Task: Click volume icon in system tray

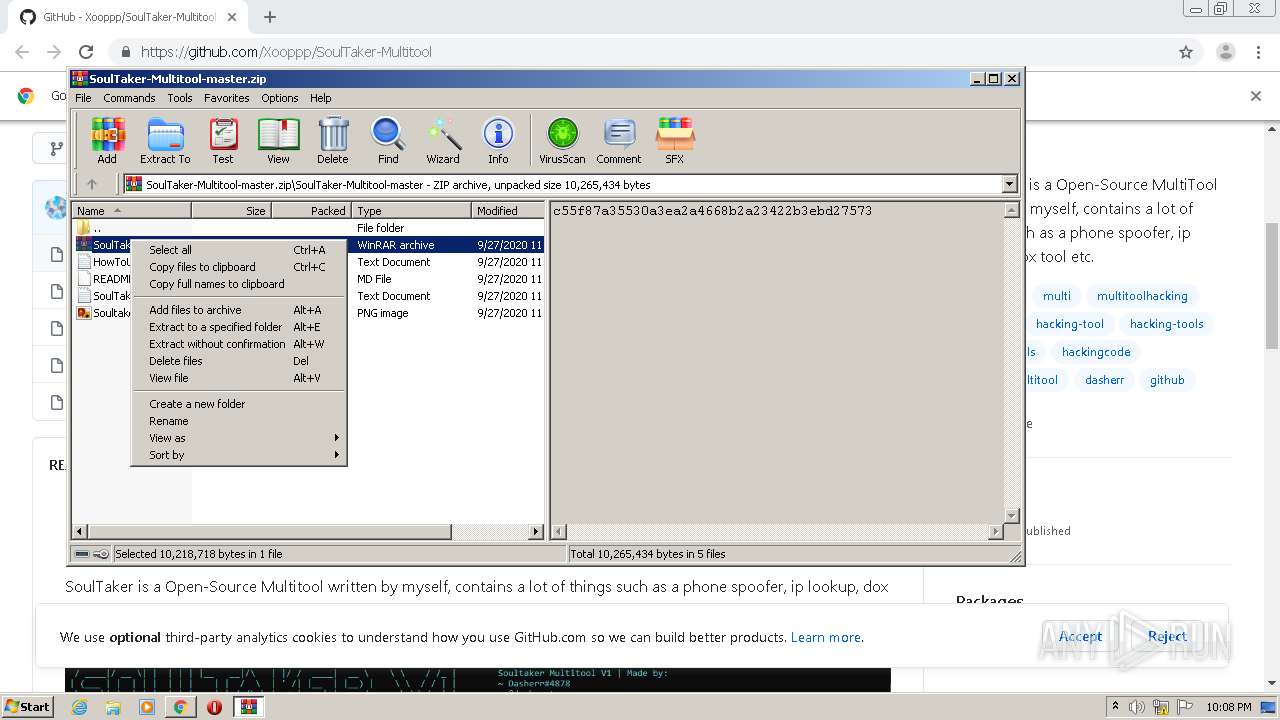Action: point(1137,707)
